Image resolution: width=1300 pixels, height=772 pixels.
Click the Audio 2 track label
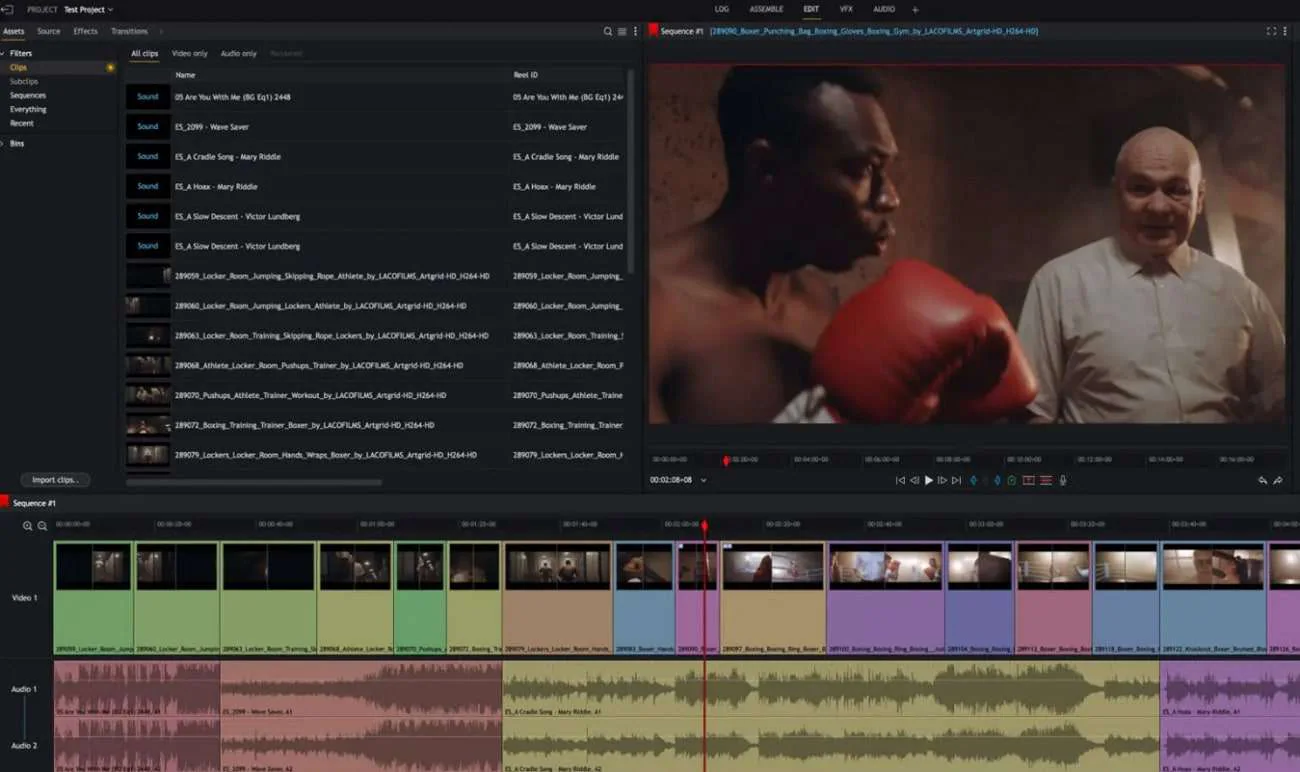pos(24,745)
